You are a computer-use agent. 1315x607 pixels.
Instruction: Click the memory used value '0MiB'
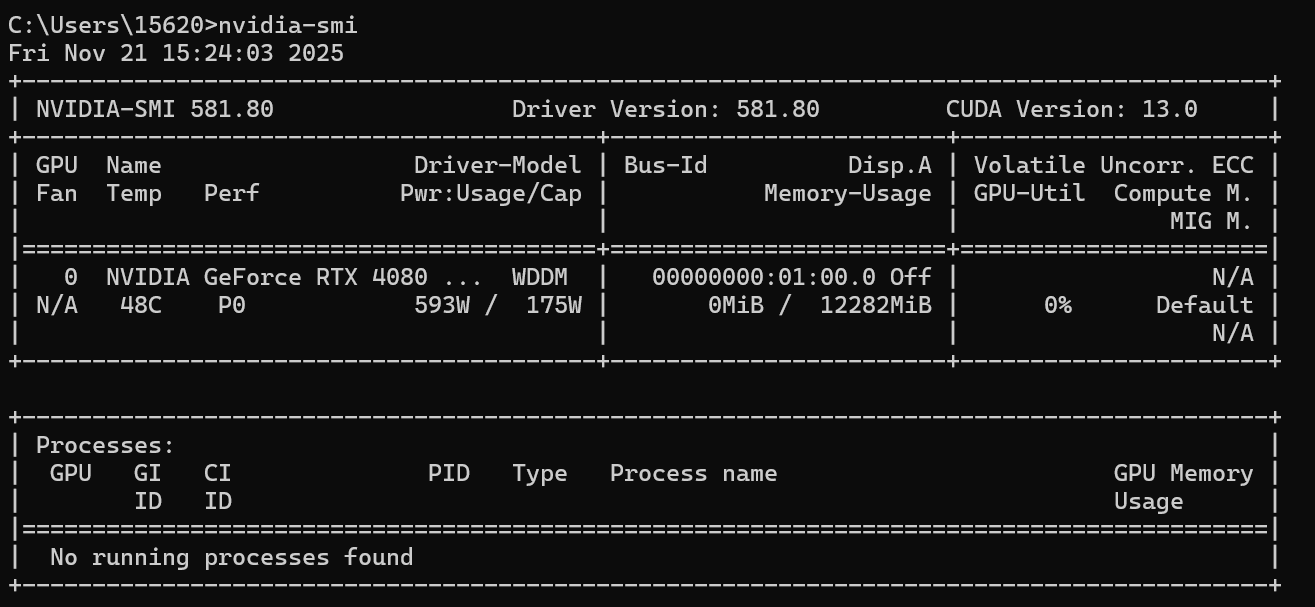click(736, 305)
